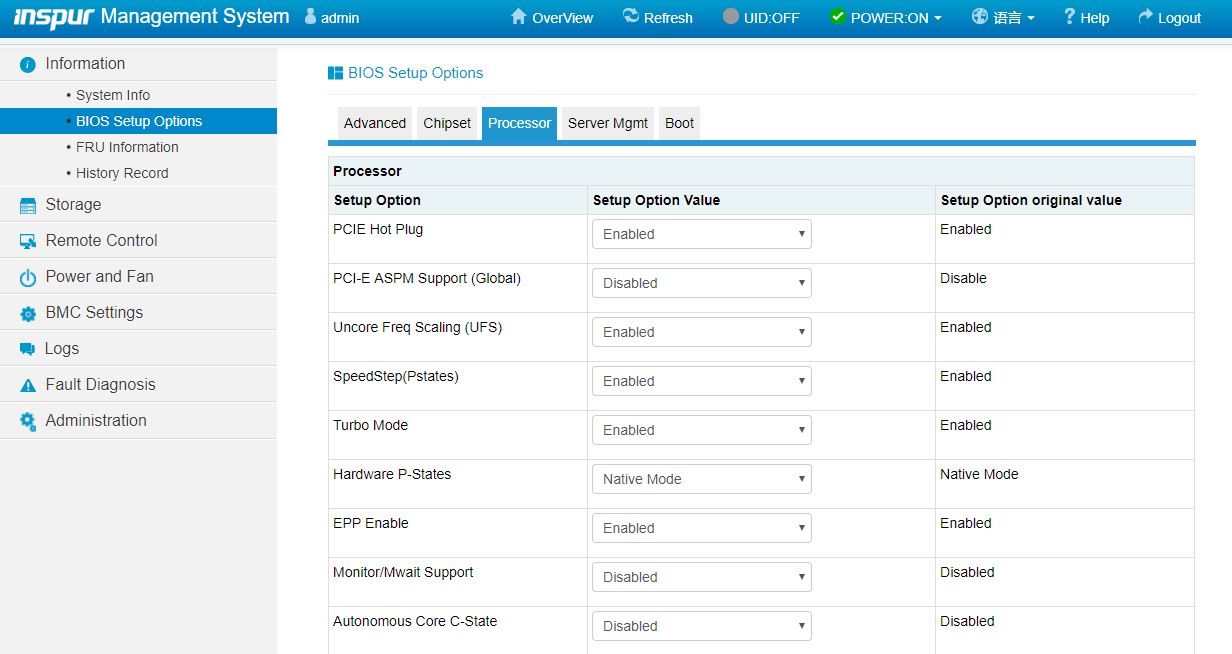Click the UID:OFF label
The width and height of the screenshot is (1232, 654).
(x=772, y=18)
